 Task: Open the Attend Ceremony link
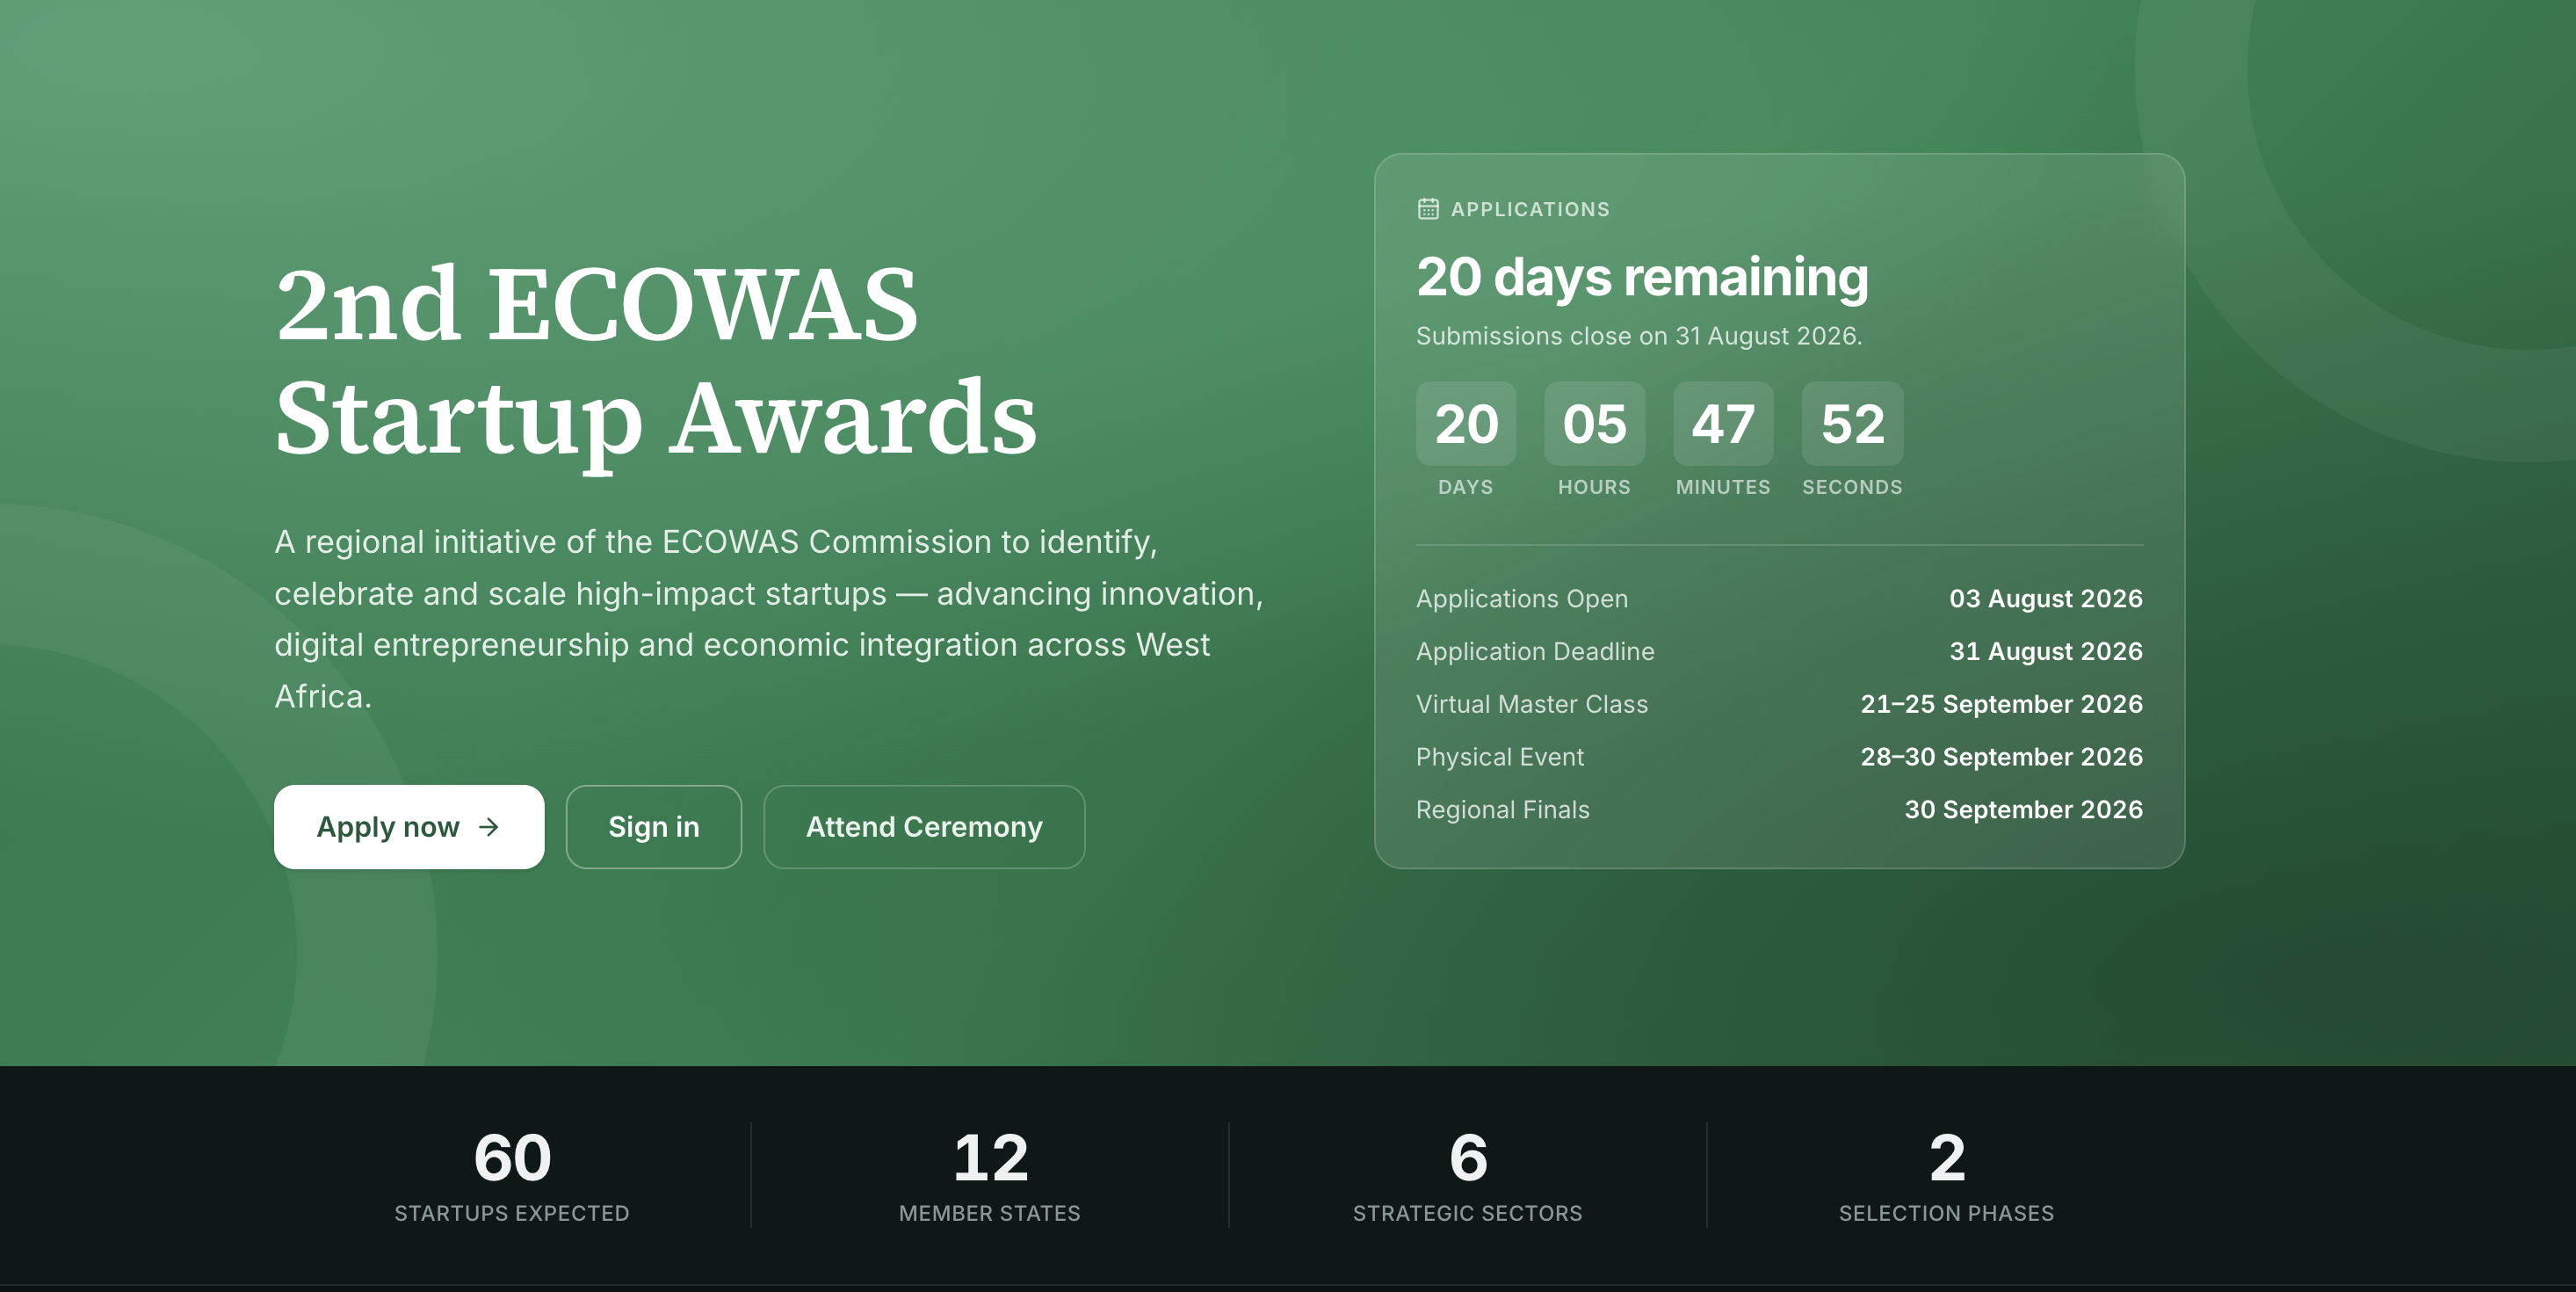click(924, 827)
